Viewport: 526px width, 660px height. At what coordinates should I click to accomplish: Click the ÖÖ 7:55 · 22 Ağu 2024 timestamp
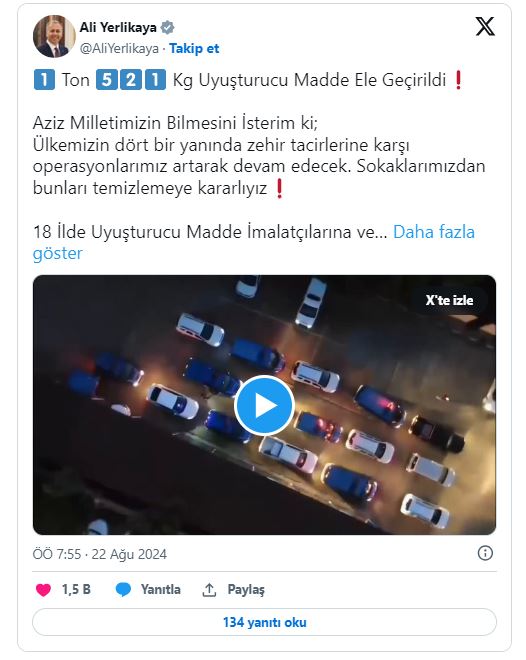point(100,554)
